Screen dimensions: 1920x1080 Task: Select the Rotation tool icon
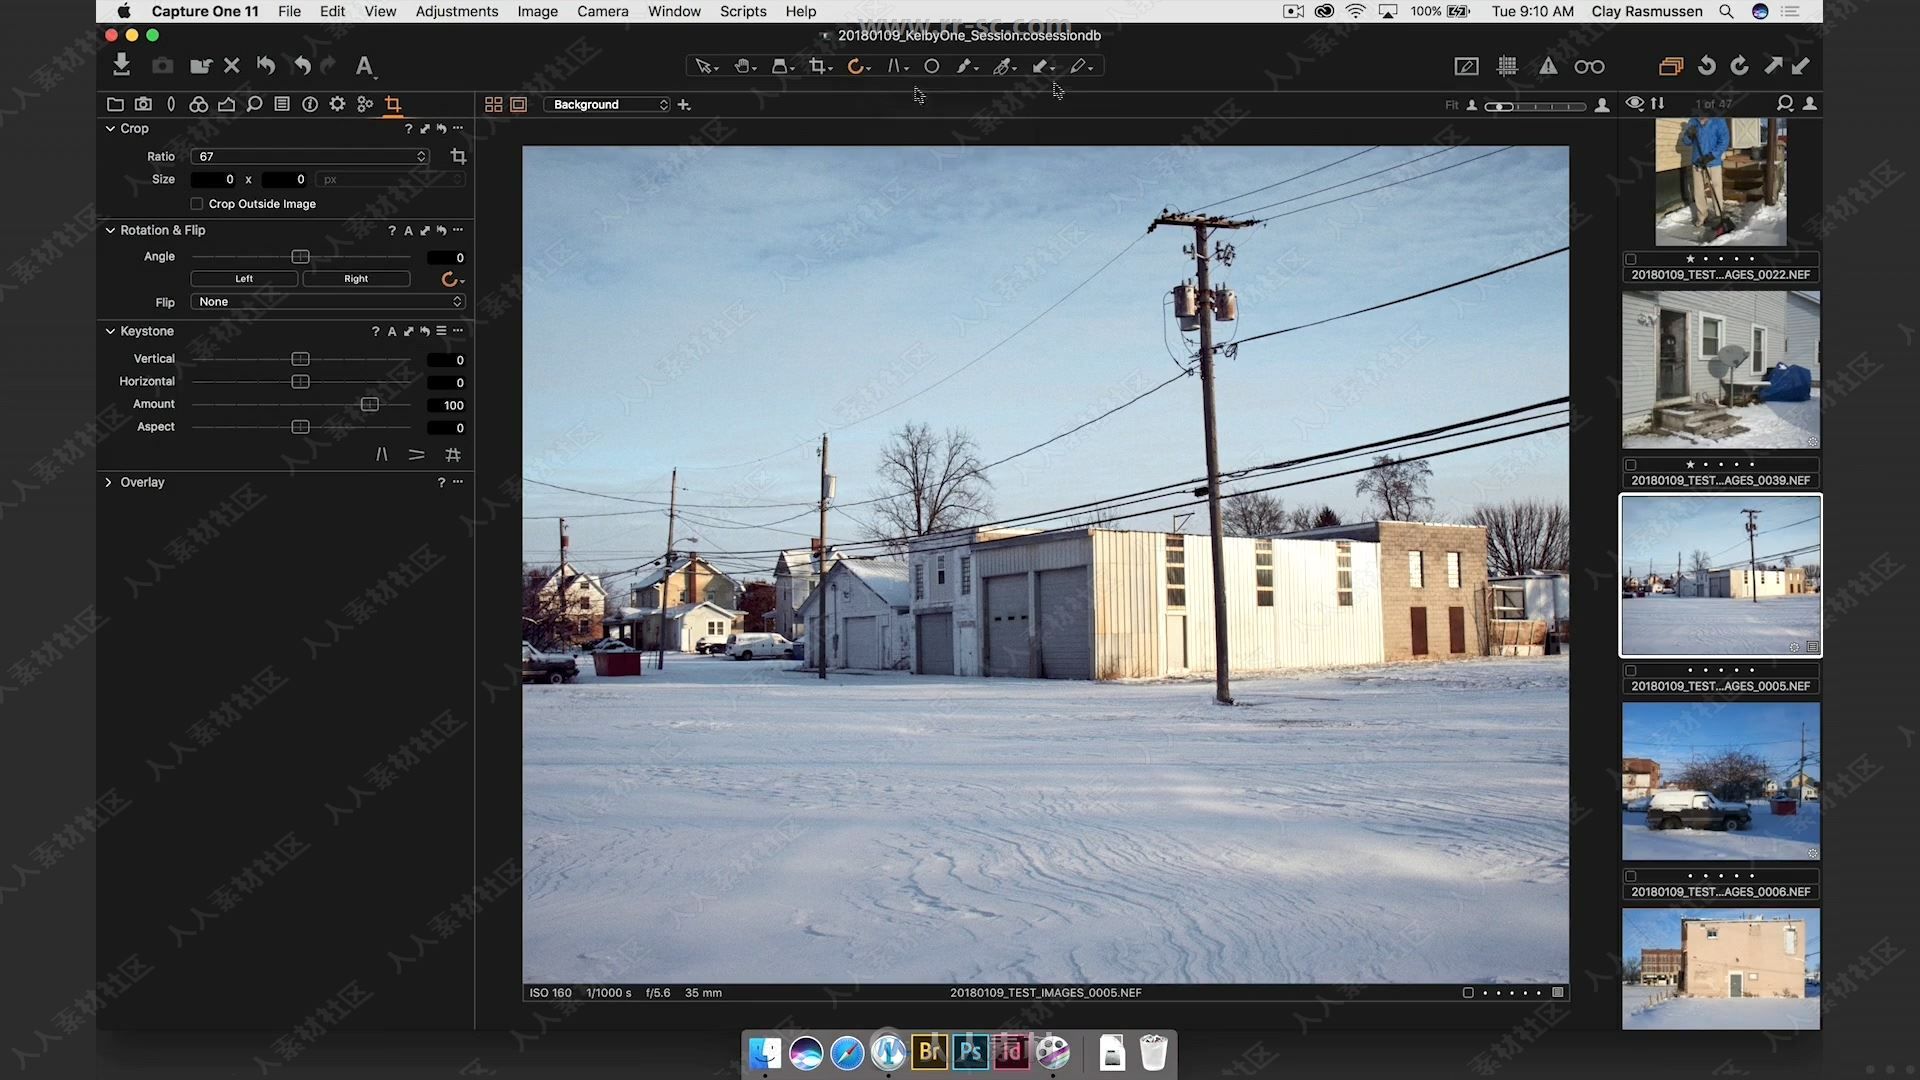[x=856, y=66]
